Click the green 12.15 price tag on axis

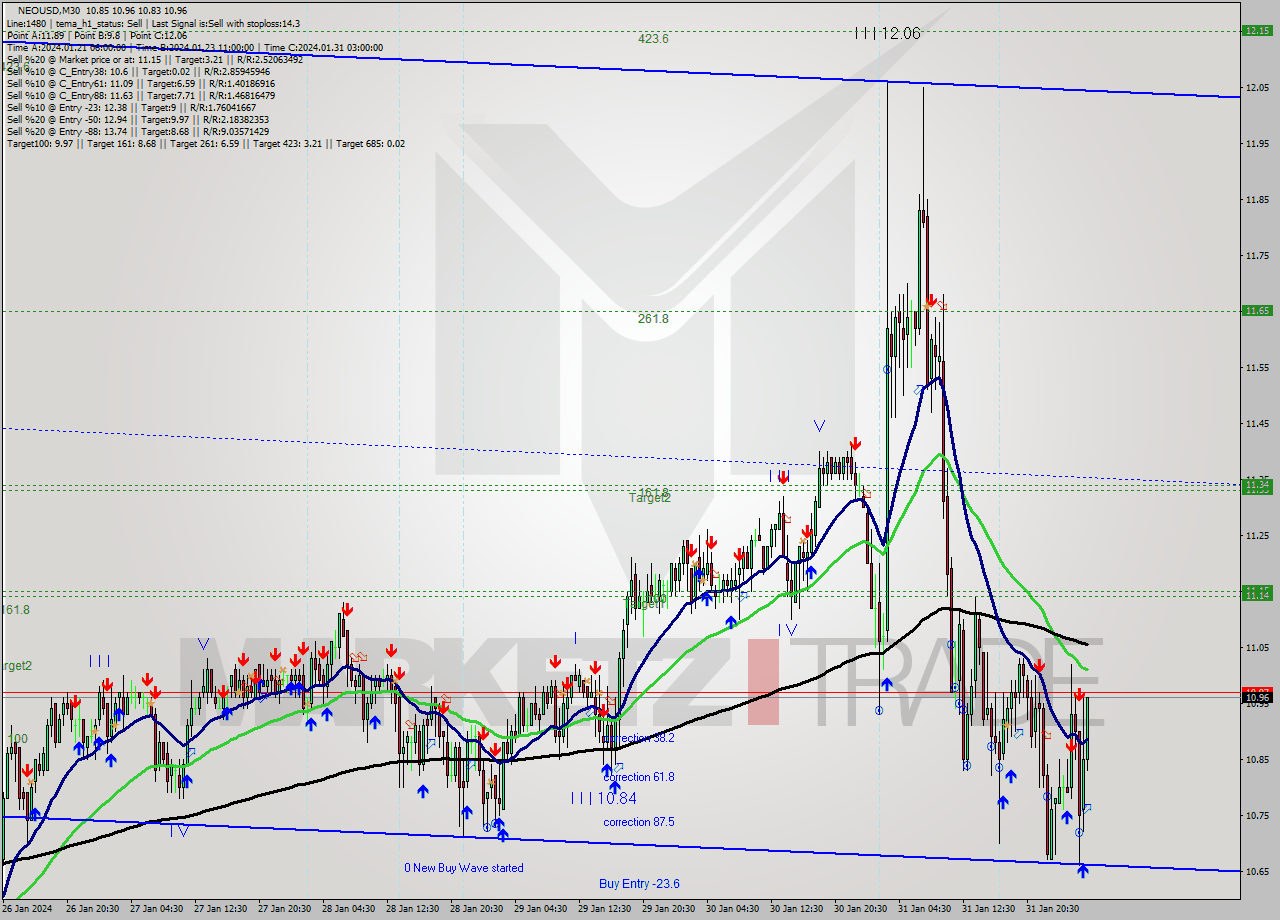tap(1256, 30)
